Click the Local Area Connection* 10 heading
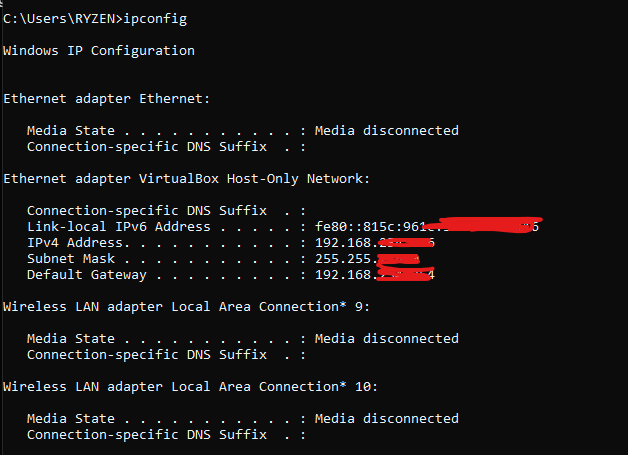The height and width of the screenshot is (455, 628). (x=190, y=387)
